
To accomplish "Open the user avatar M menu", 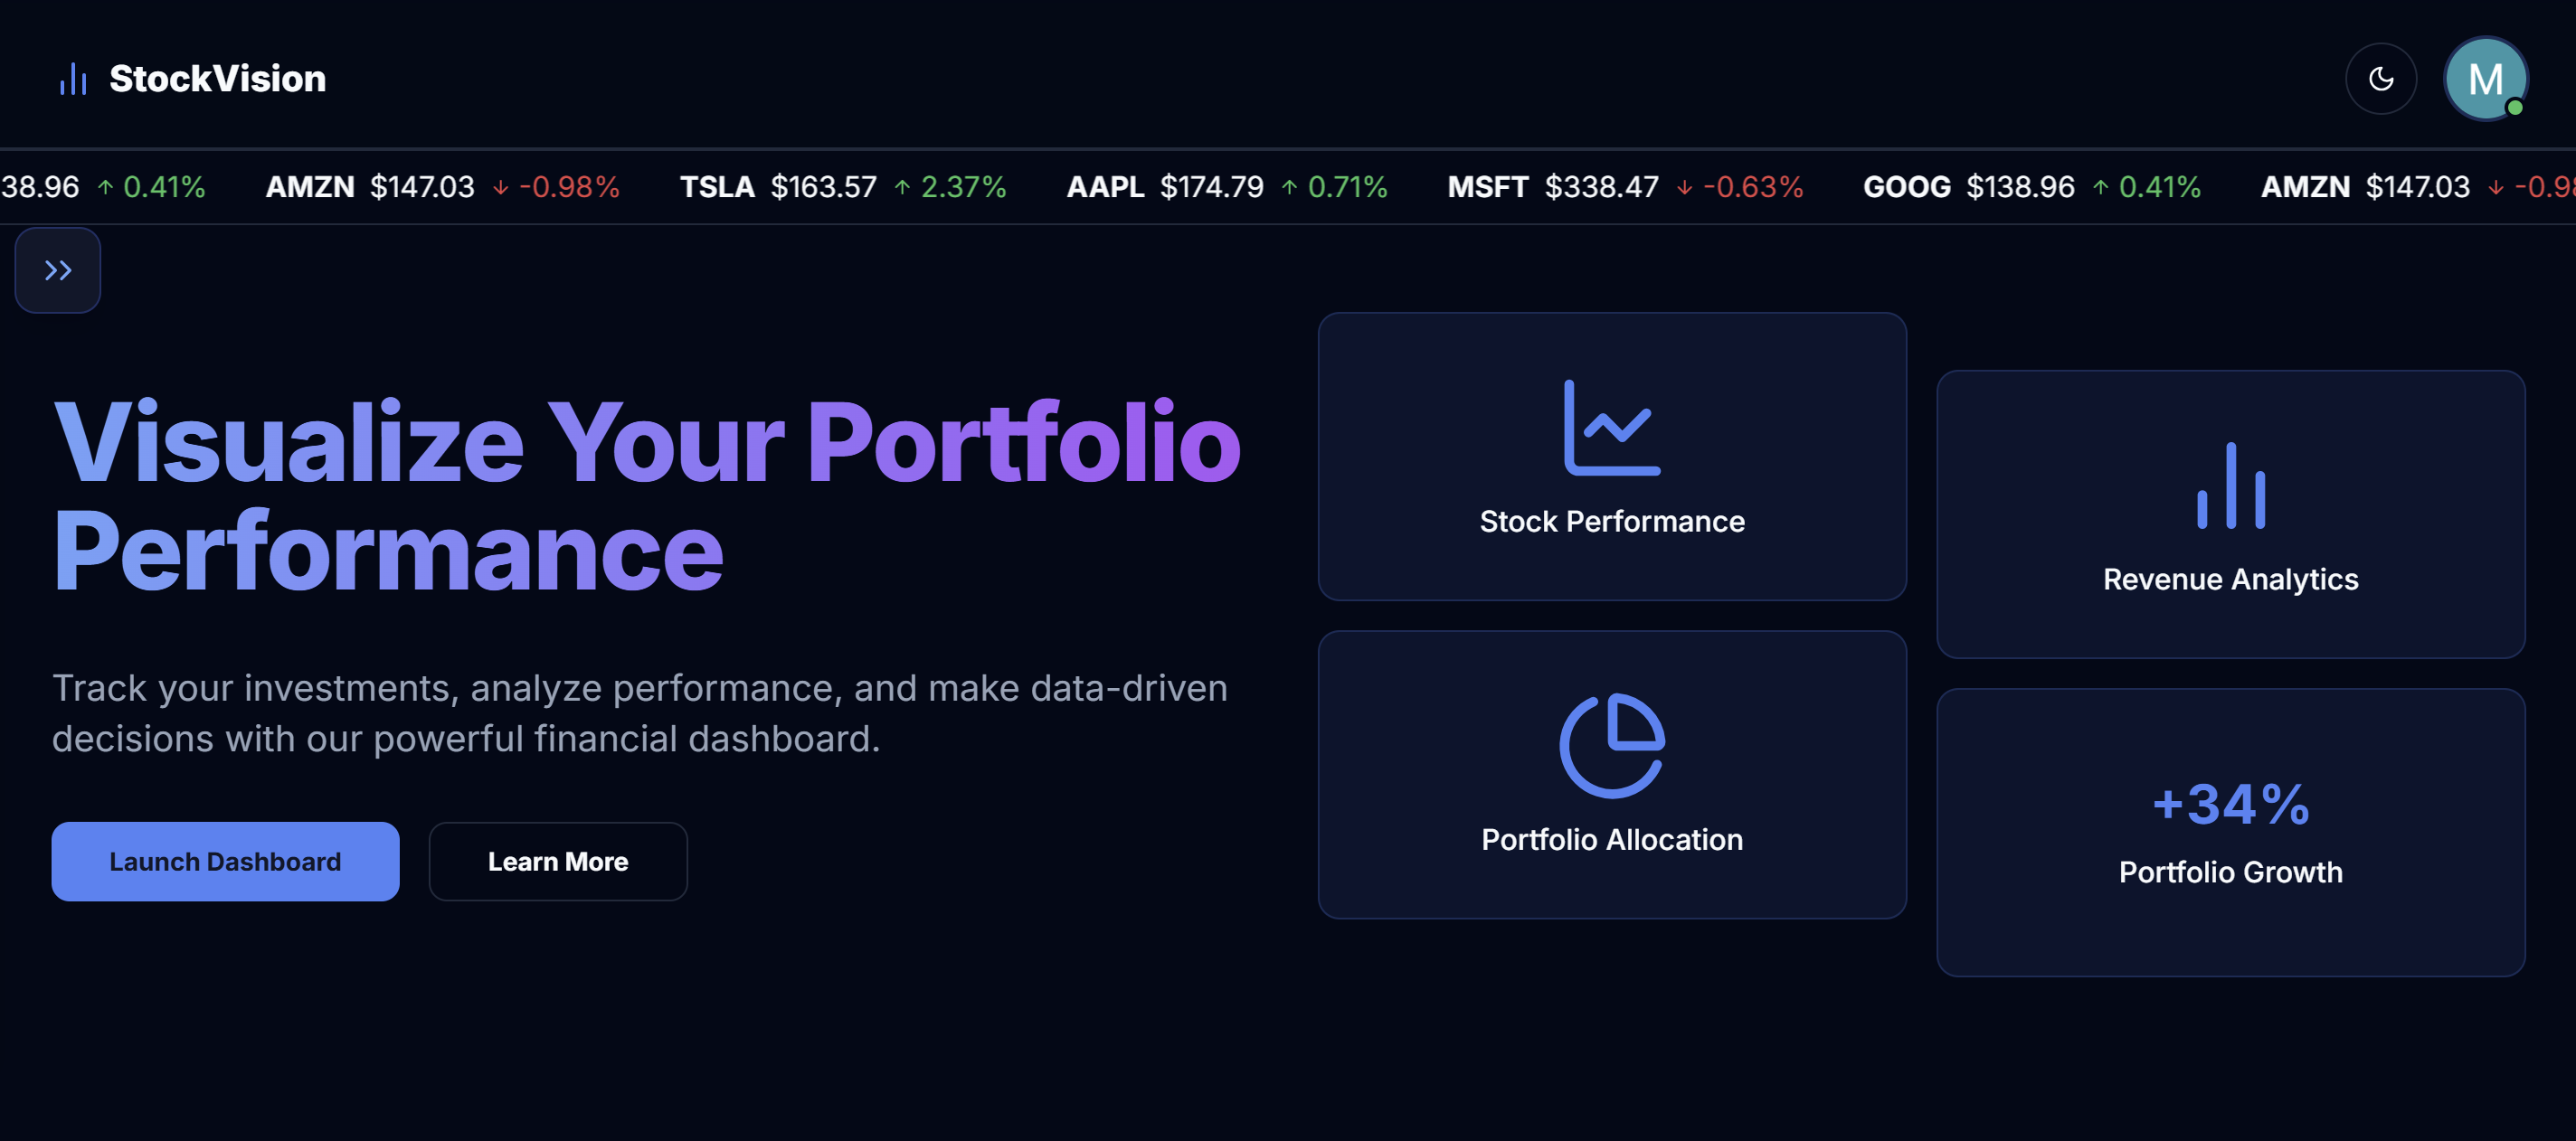I will (x=2486, y=78).
